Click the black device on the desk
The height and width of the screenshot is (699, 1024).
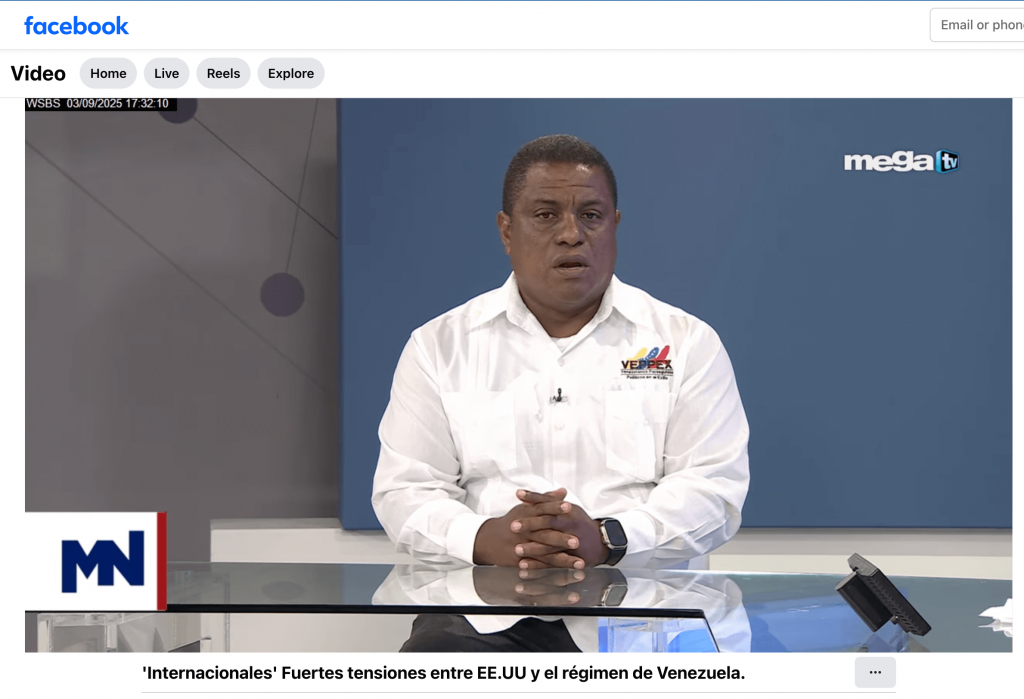tap(882, 597)
